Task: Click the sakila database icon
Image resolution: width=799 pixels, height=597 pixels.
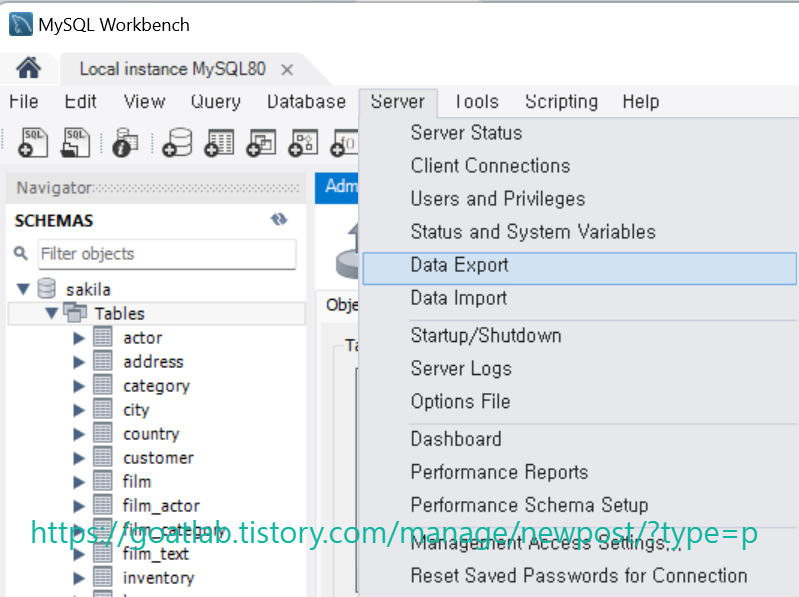Action: coord(46,288)
